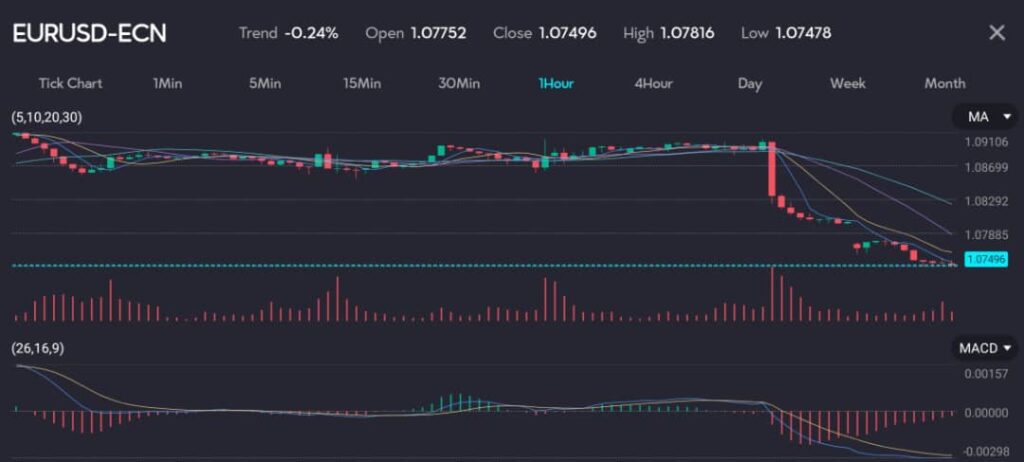View the Month chart tab
The width and height of the screenshot is (1024, 462).
(x=945, y=83)
